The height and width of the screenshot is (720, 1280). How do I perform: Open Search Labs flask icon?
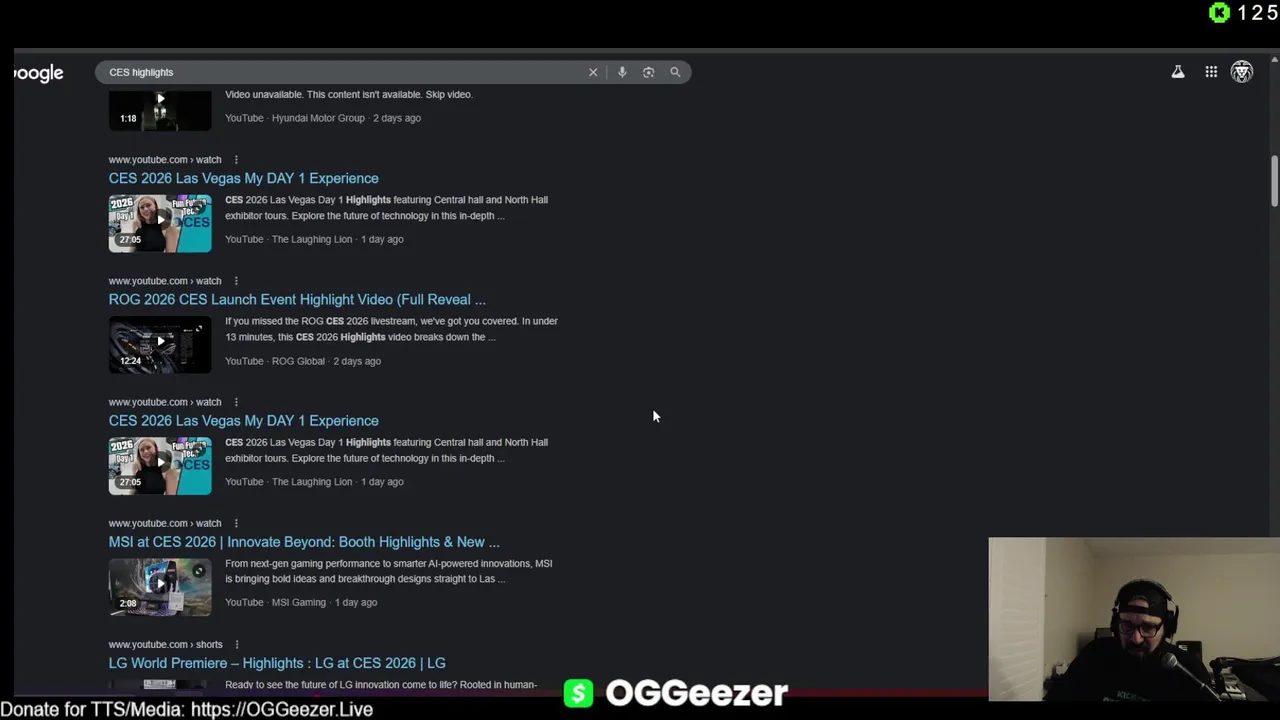tap(1178, 72)
